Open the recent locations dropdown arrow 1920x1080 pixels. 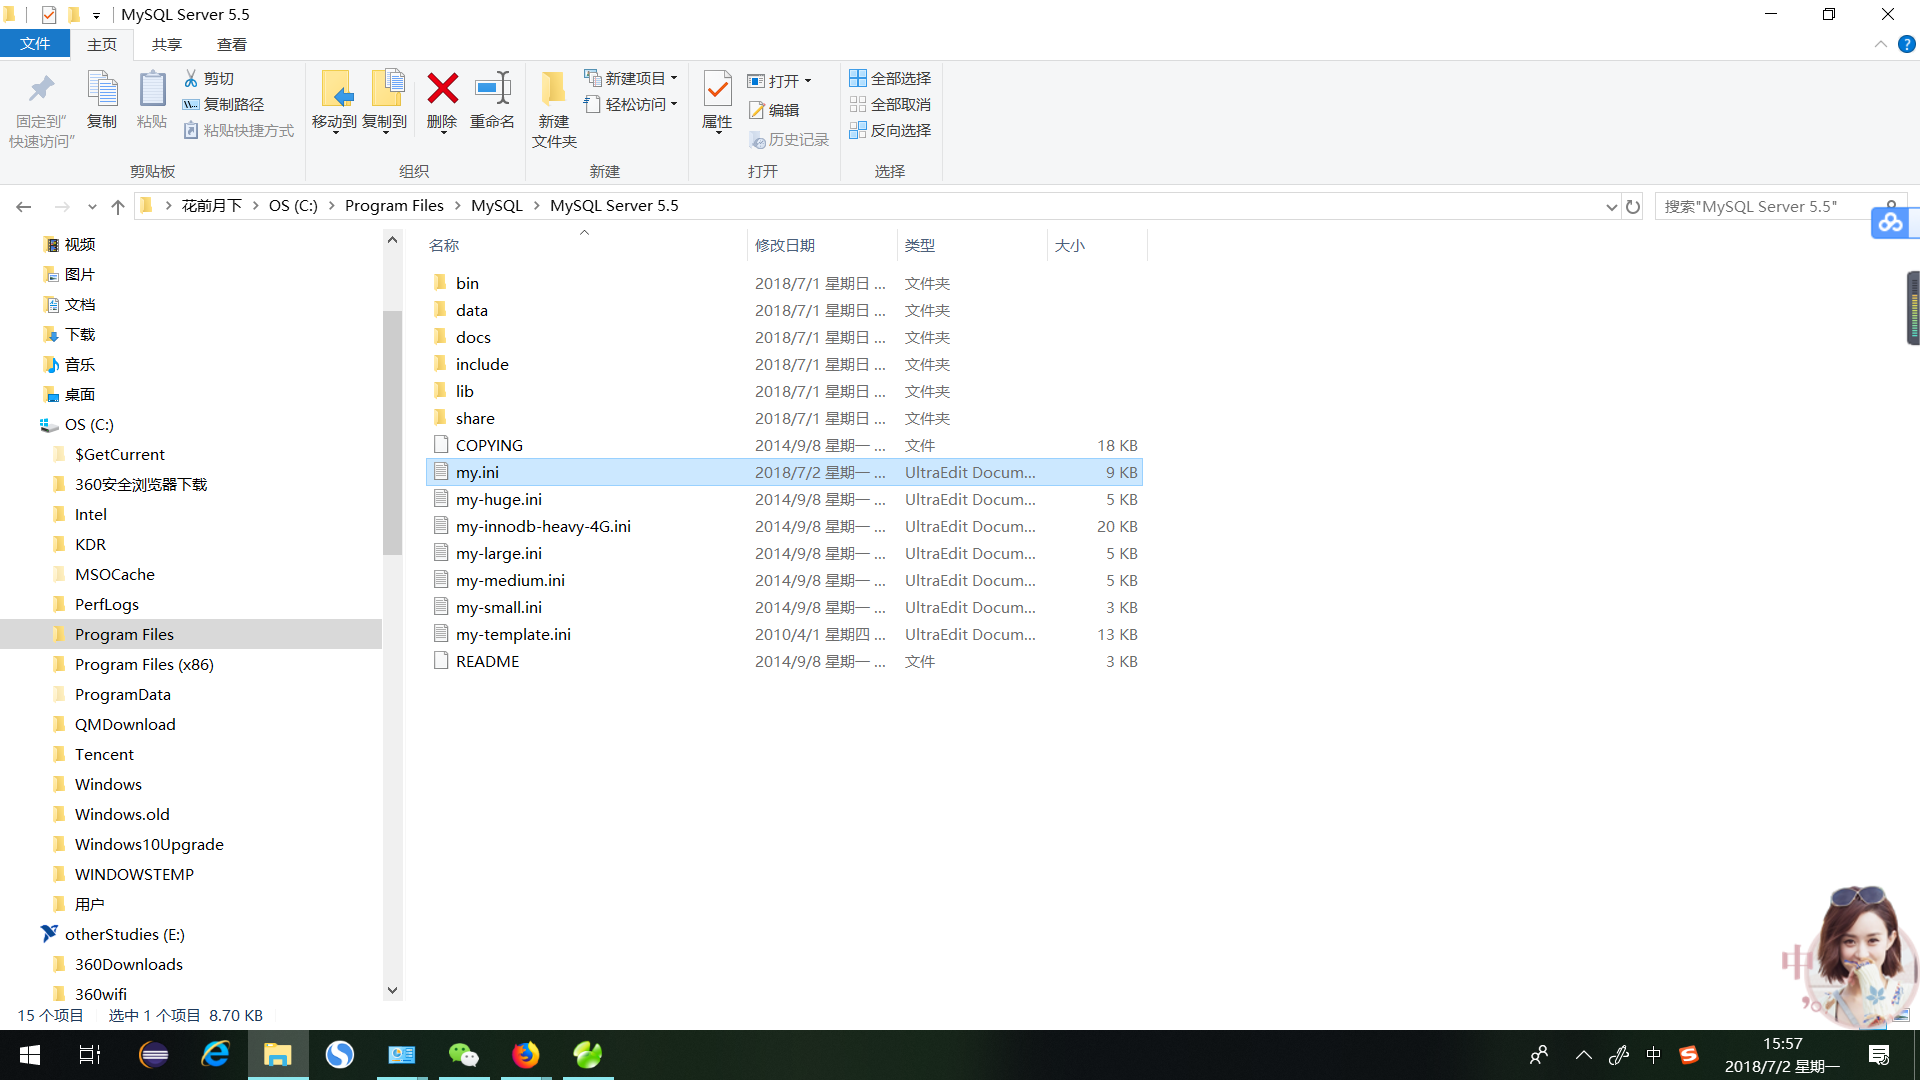coord(92,206)
